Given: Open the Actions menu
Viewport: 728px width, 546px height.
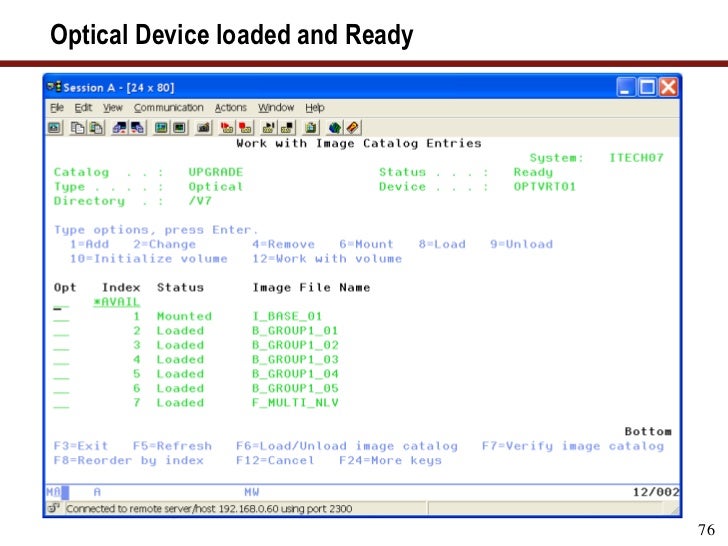Looking at the screenshot, I should (x=230, y=108).
